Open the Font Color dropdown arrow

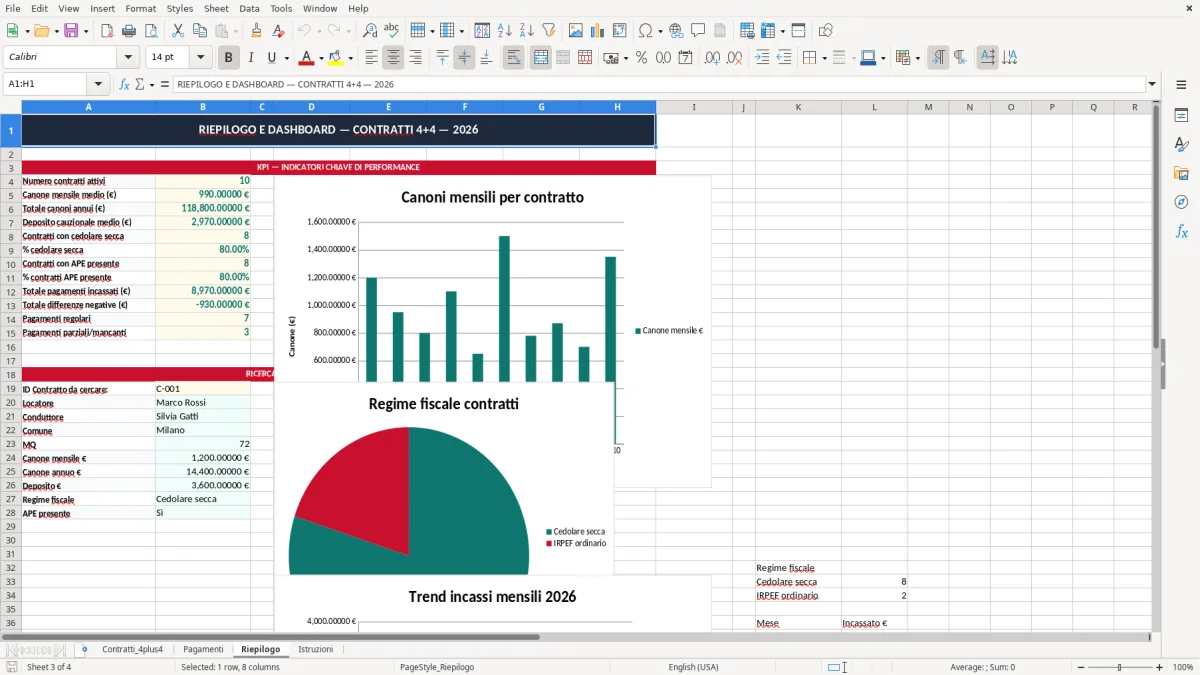322,58
